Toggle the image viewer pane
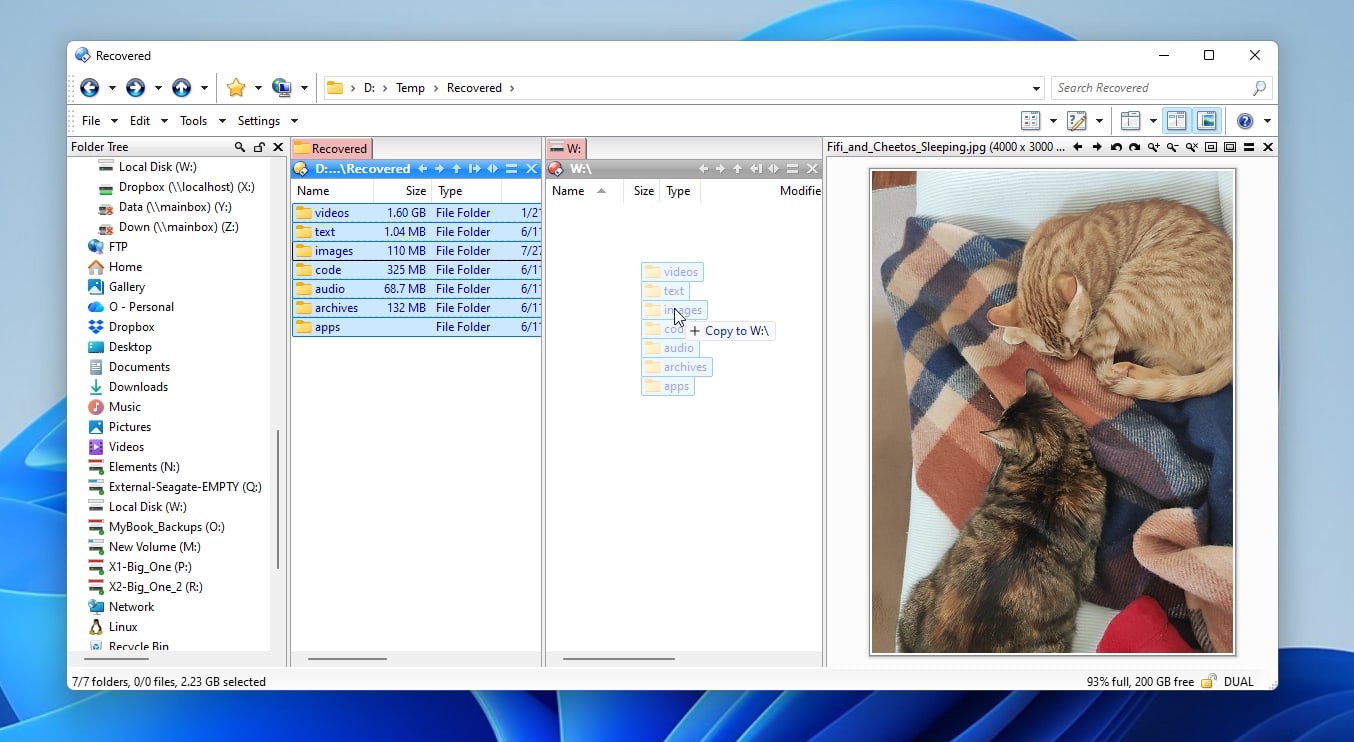The width and height of the screenshot is (1354, 742). point(1207,121)
